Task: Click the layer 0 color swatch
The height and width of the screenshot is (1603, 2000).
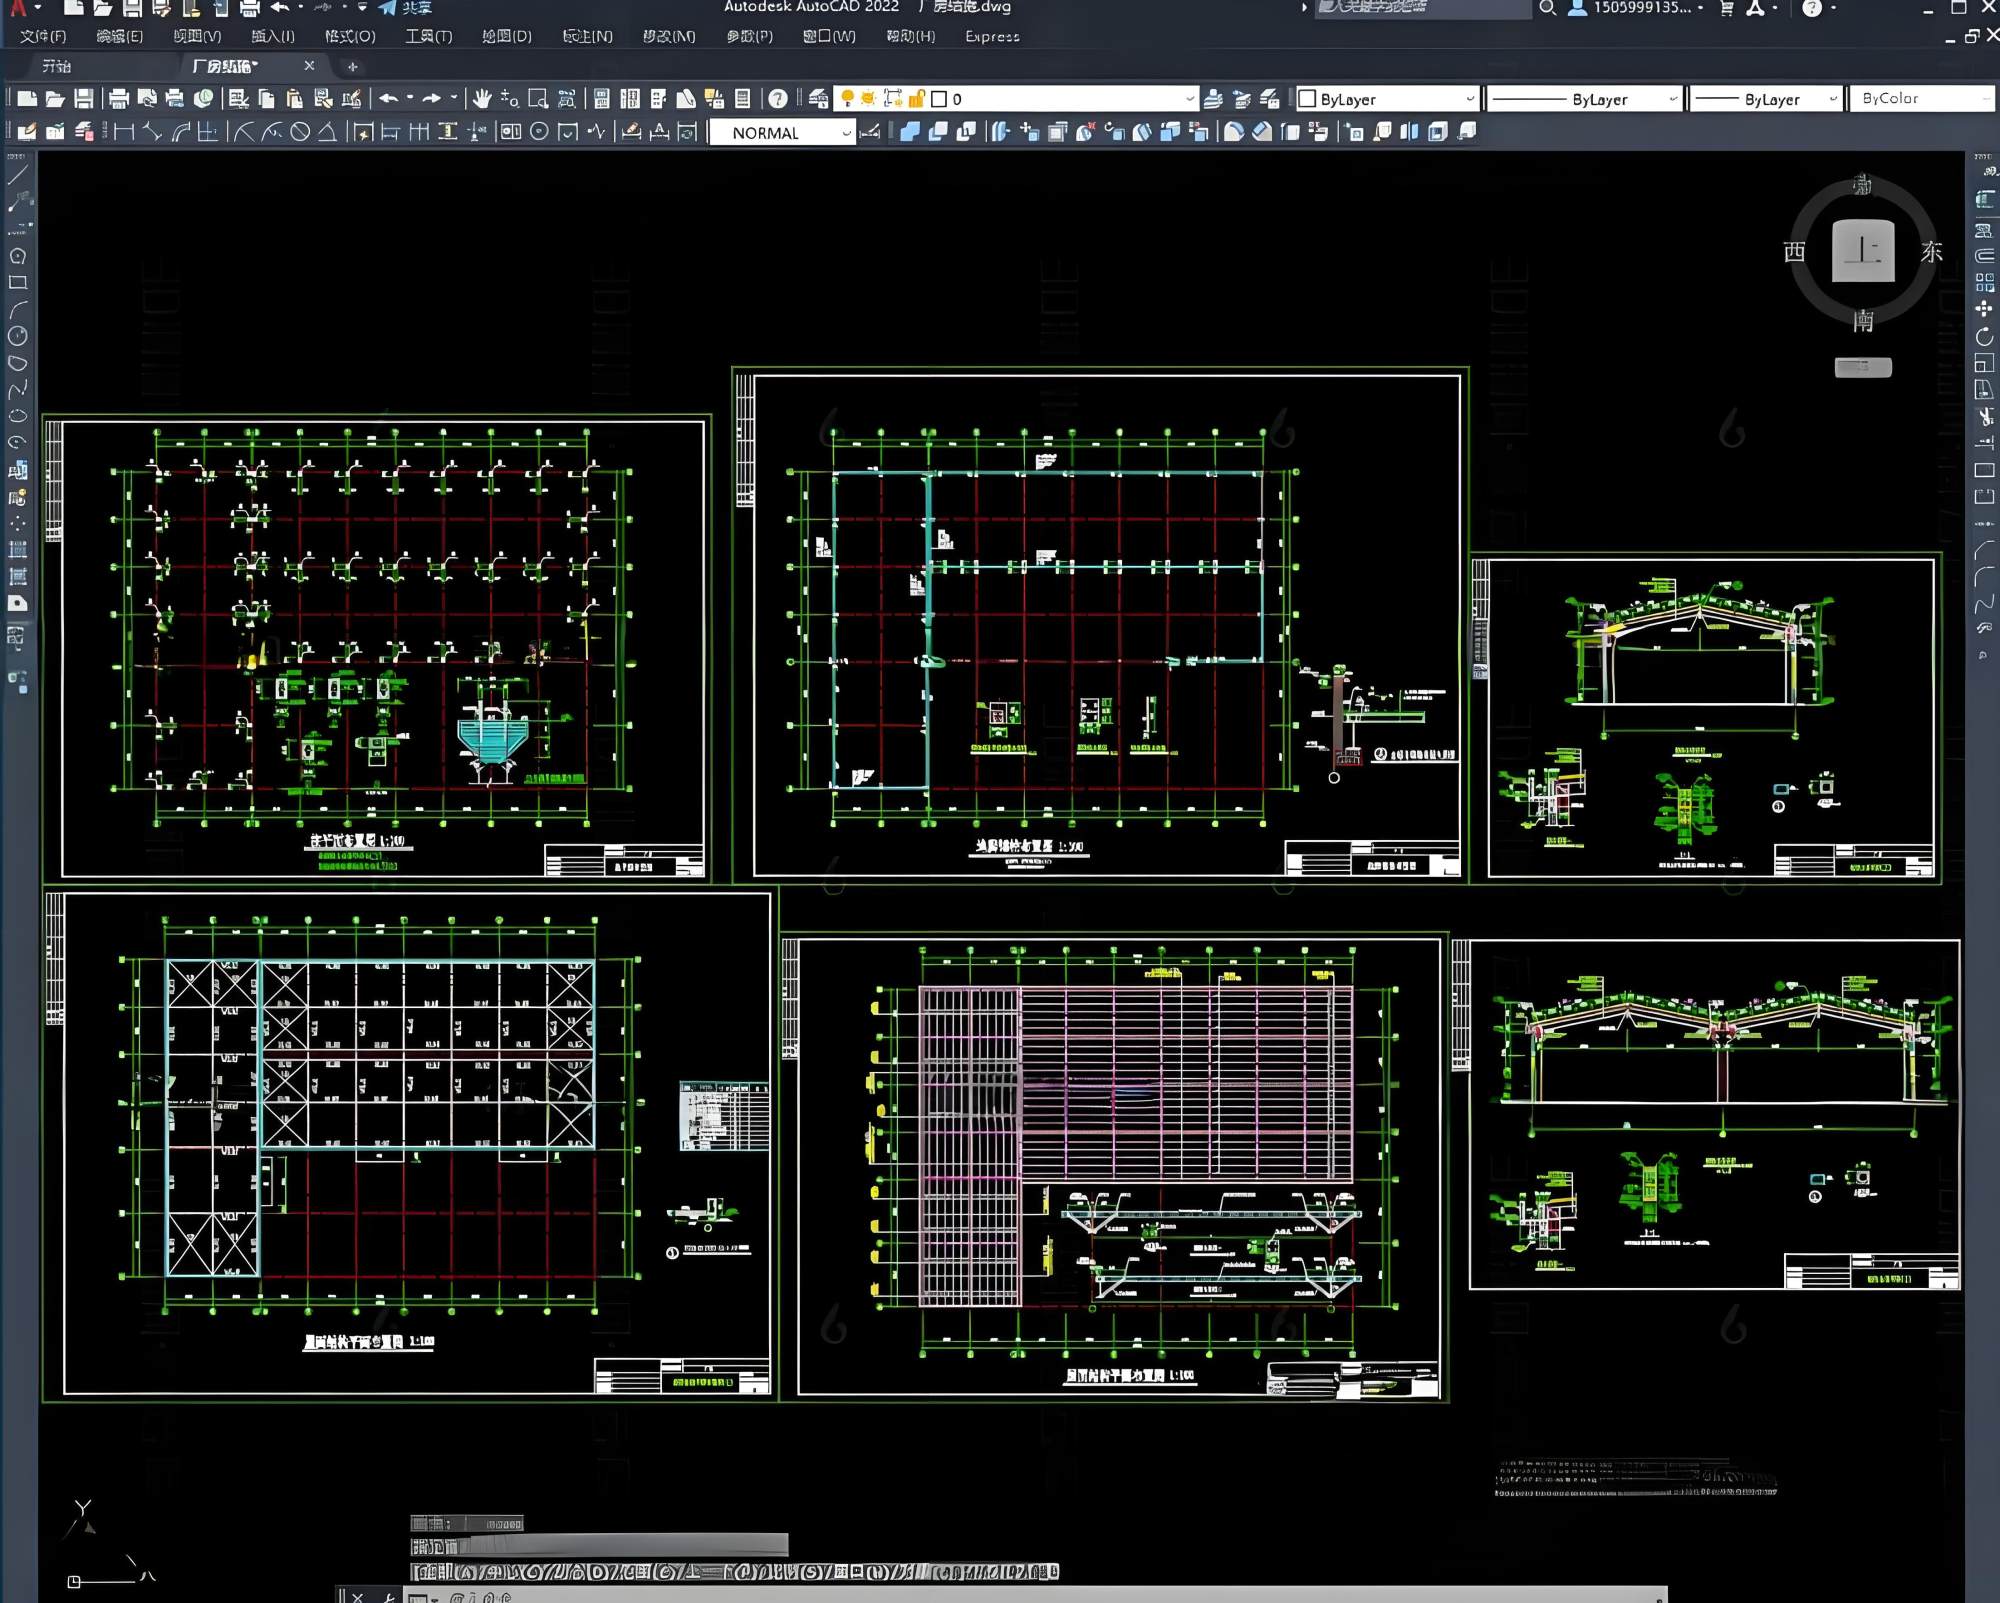Action: click(938, 99)
